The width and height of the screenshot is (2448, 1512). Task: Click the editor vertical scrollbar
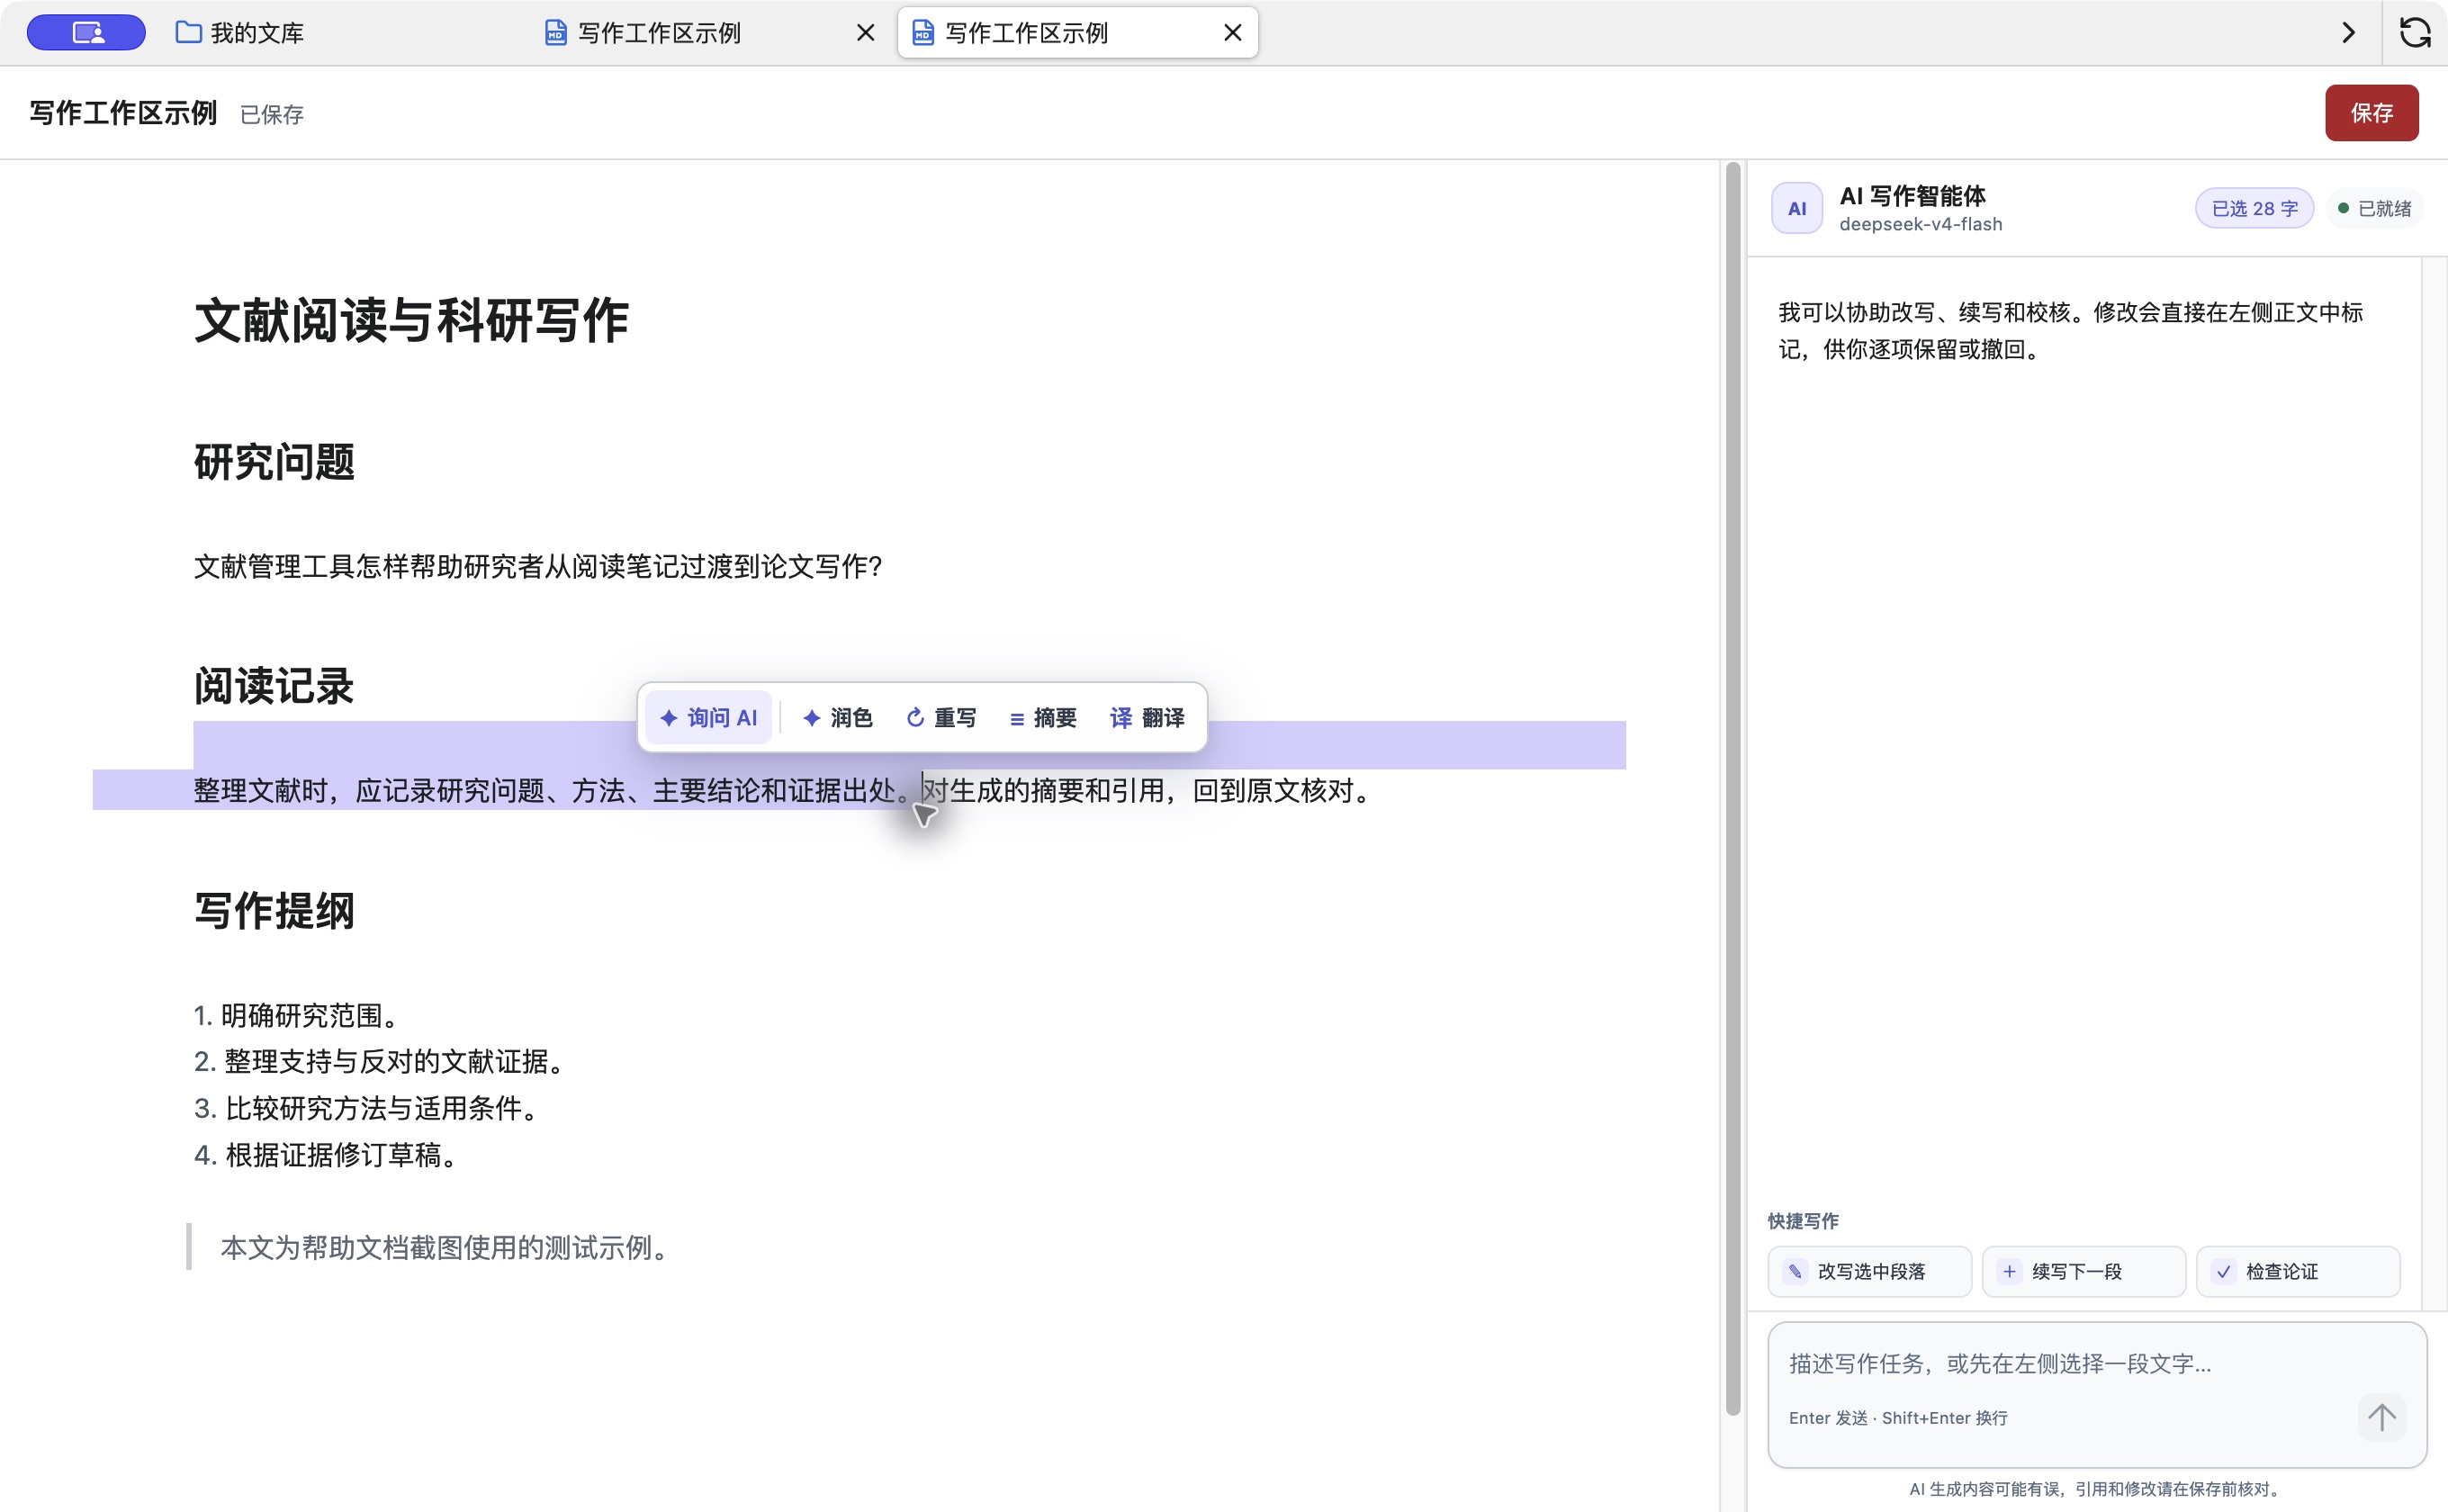(x=1733, y=790)
